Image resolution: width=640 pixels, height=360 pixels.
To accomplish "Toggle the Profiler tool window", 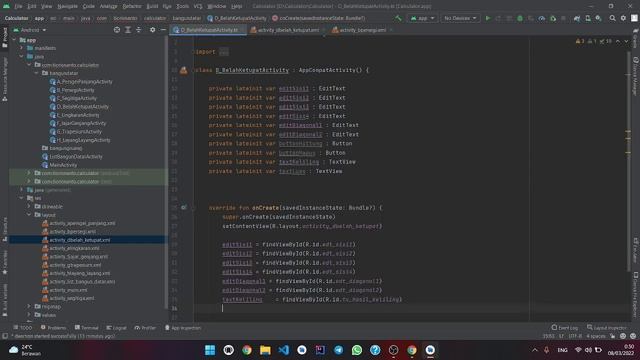I will coord(145,328).
